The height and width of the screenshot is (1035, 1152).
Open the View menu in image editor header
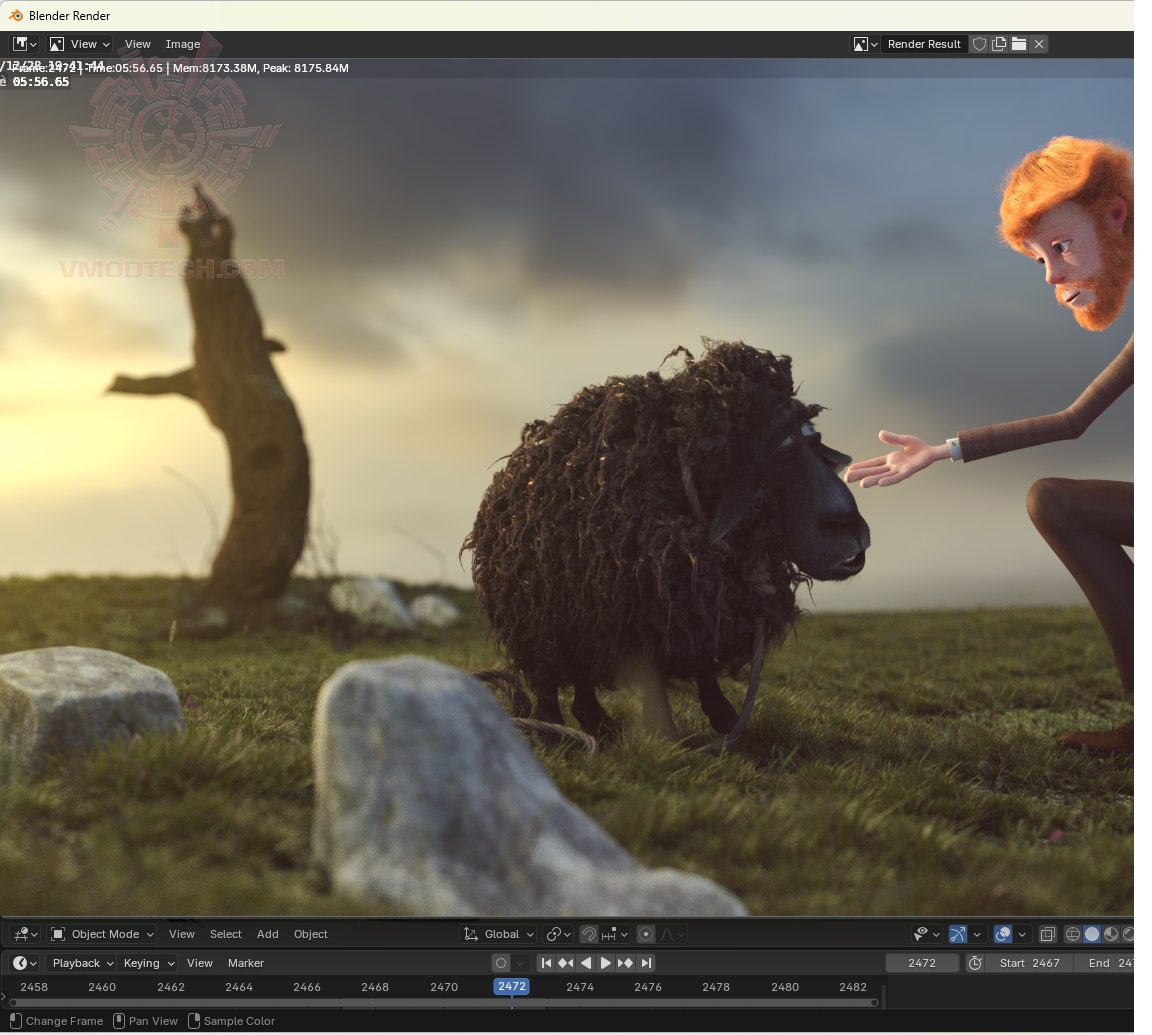tap(137, 44)
